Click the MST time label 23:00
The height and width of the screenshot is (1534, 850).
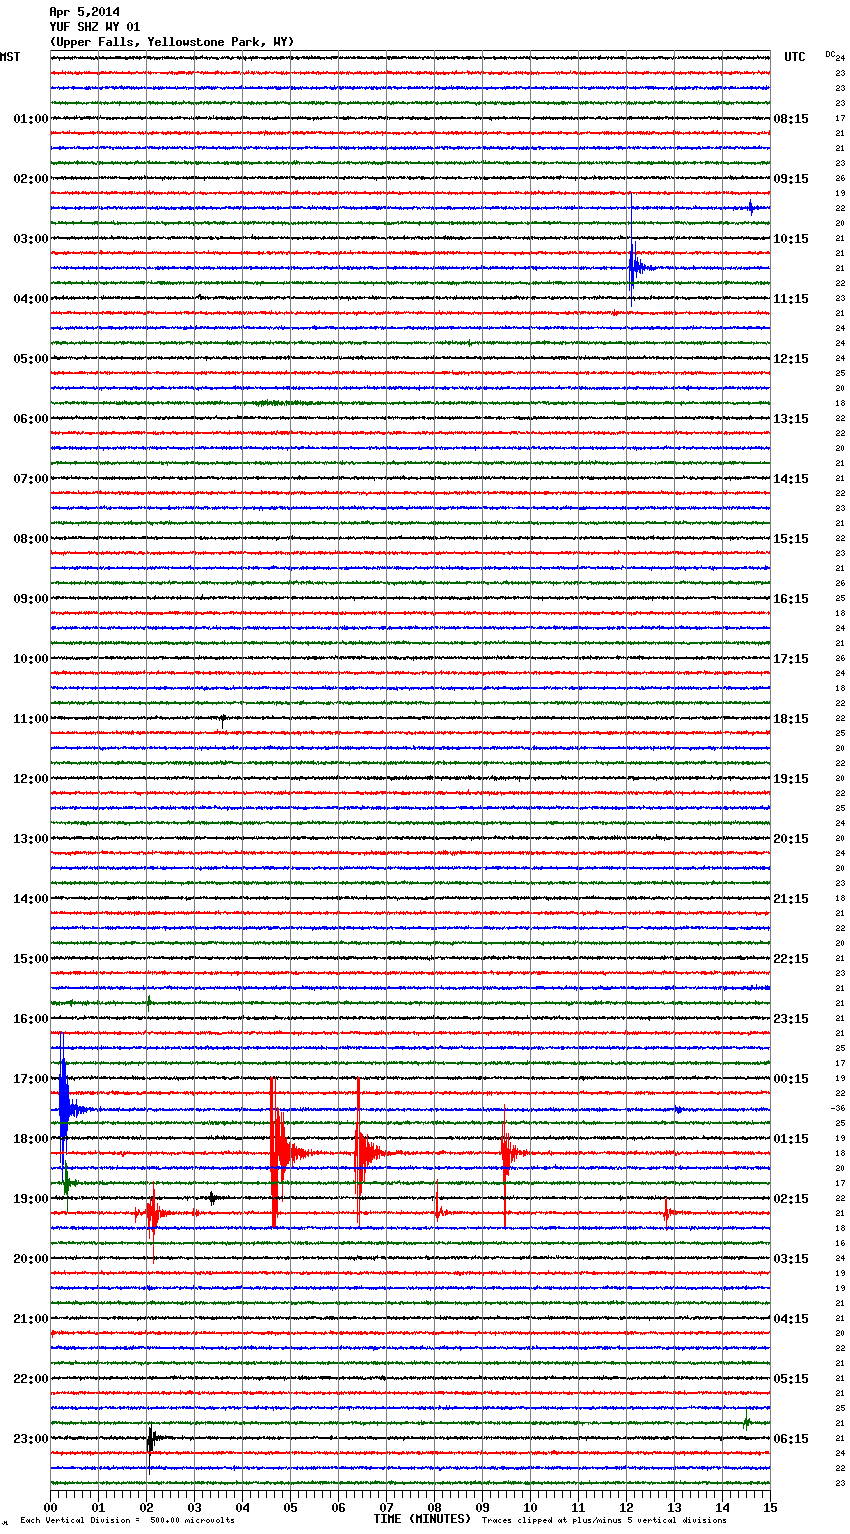pyautogui.click(x=30, y=1439)
